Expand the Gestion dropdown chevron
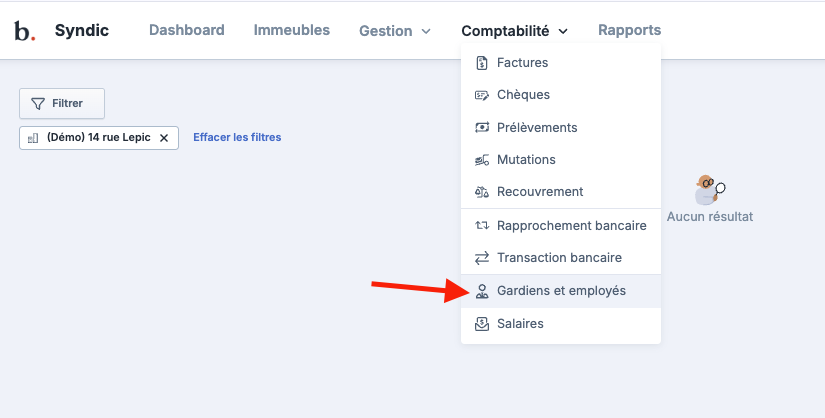 point(426,32)
